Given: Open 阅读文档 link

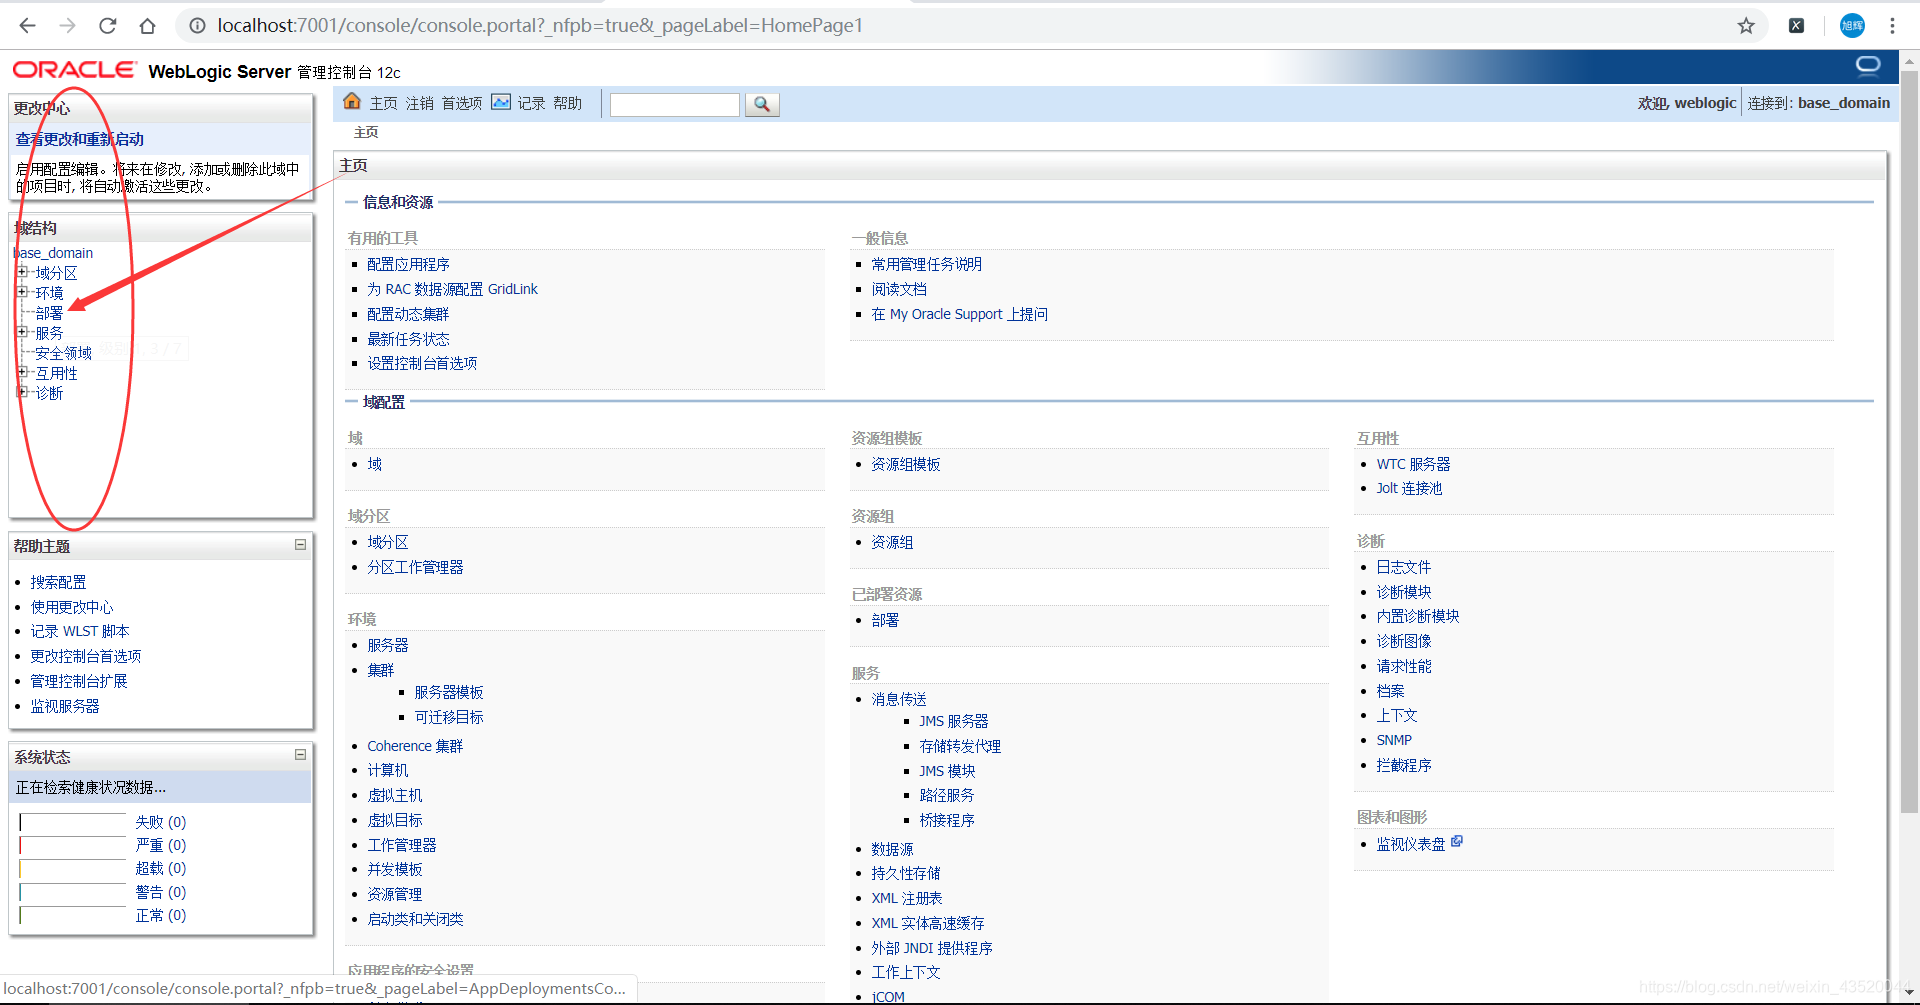Looking at the screenshot, I should (899, 289).
